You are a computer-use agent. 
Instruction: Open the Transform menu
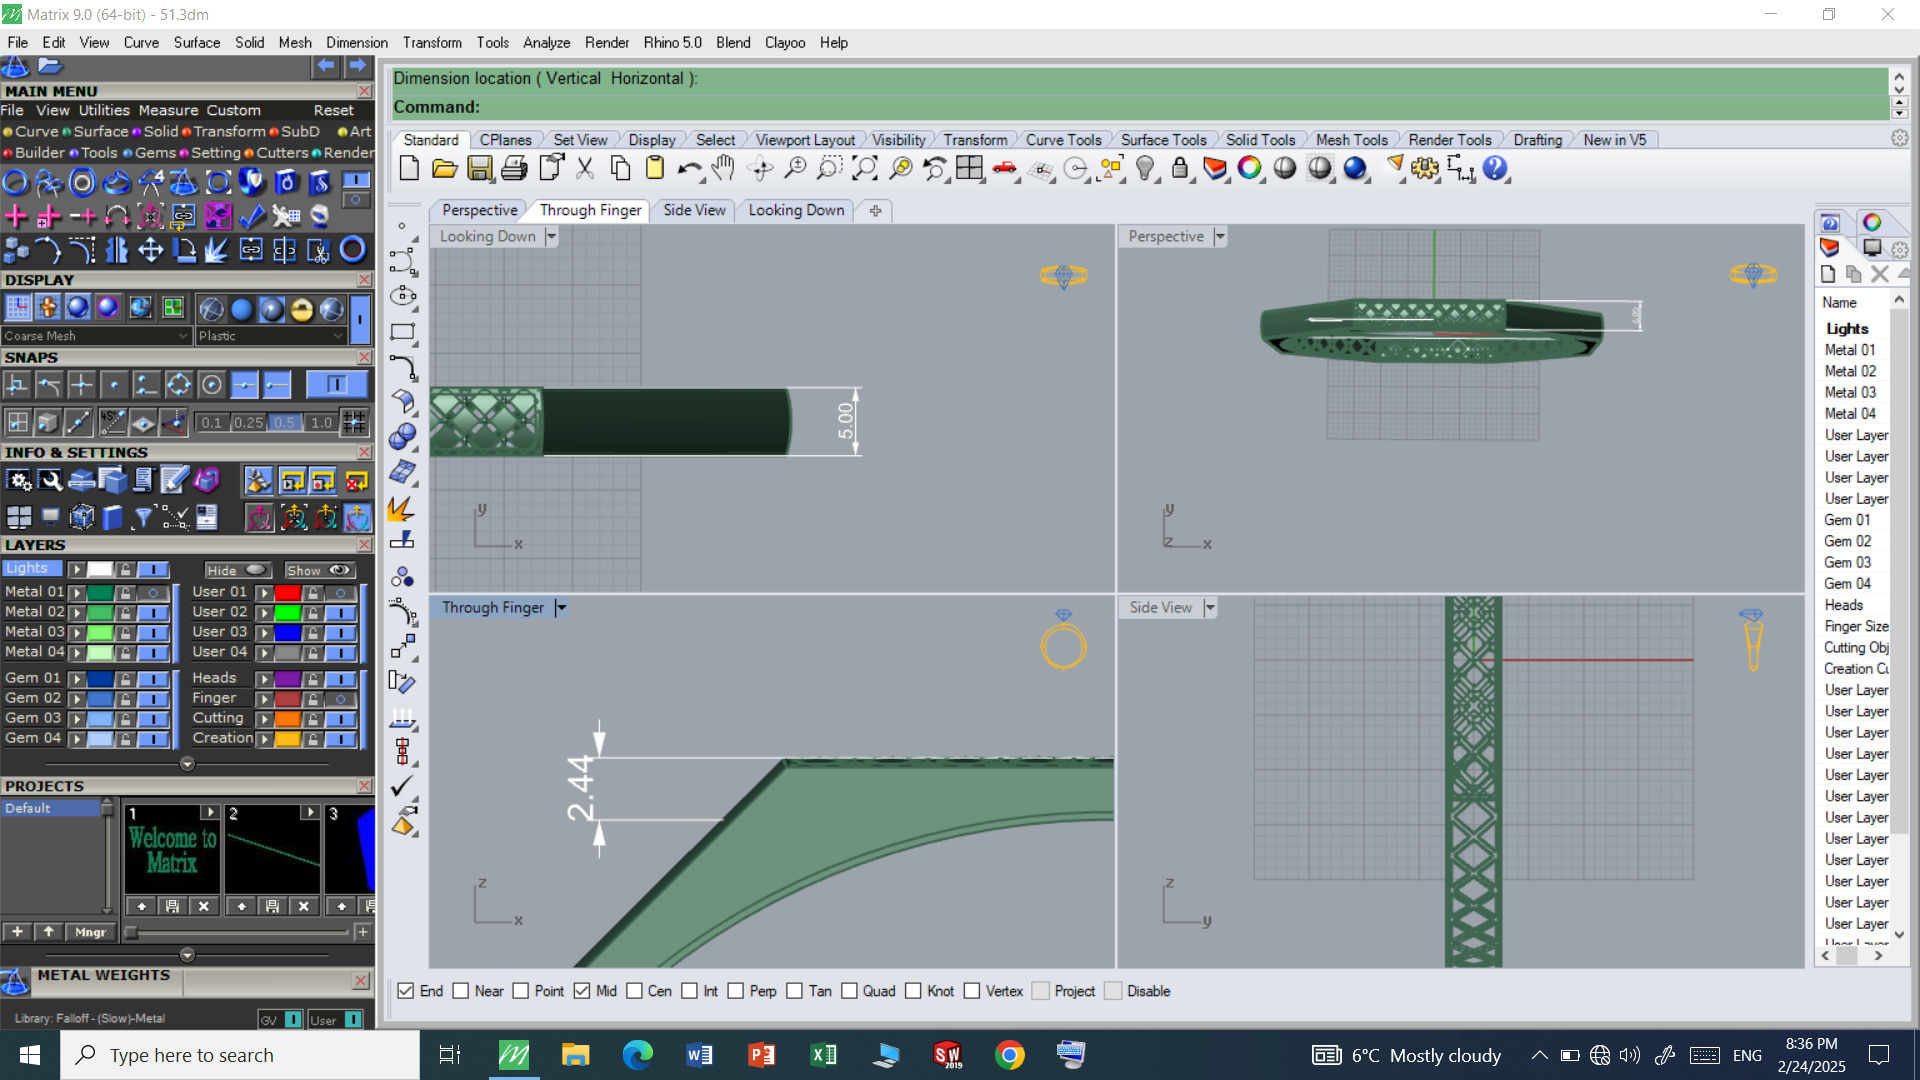click(x=432, y=43)
